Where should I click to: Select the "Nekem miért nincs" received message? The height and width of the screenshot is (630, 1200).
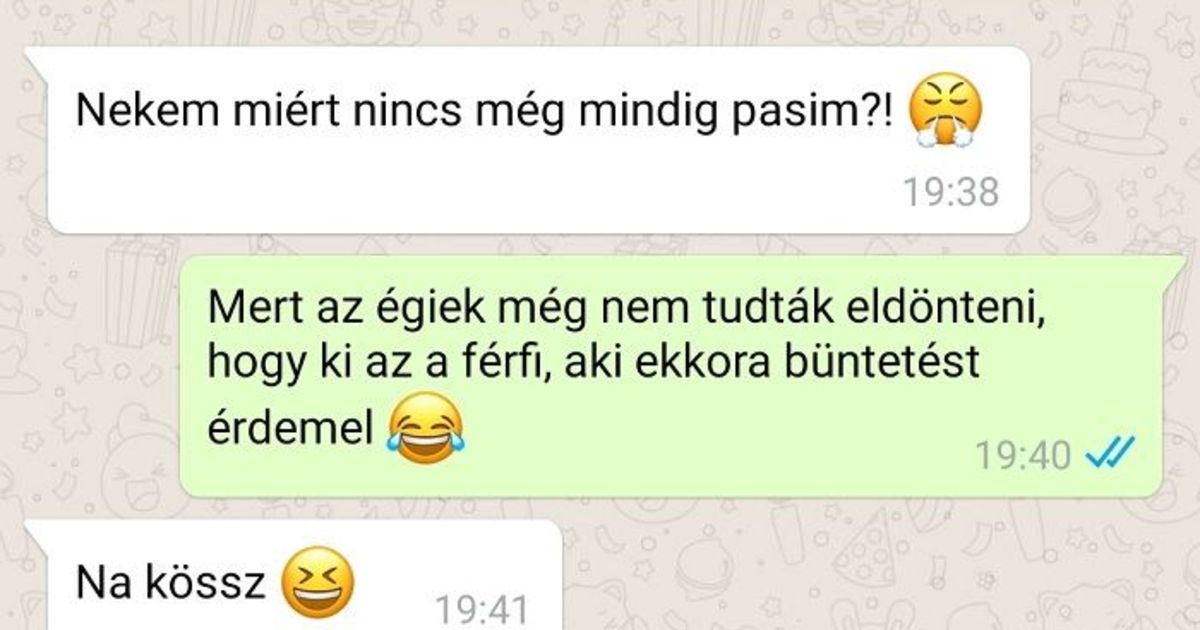pos(530,139)
